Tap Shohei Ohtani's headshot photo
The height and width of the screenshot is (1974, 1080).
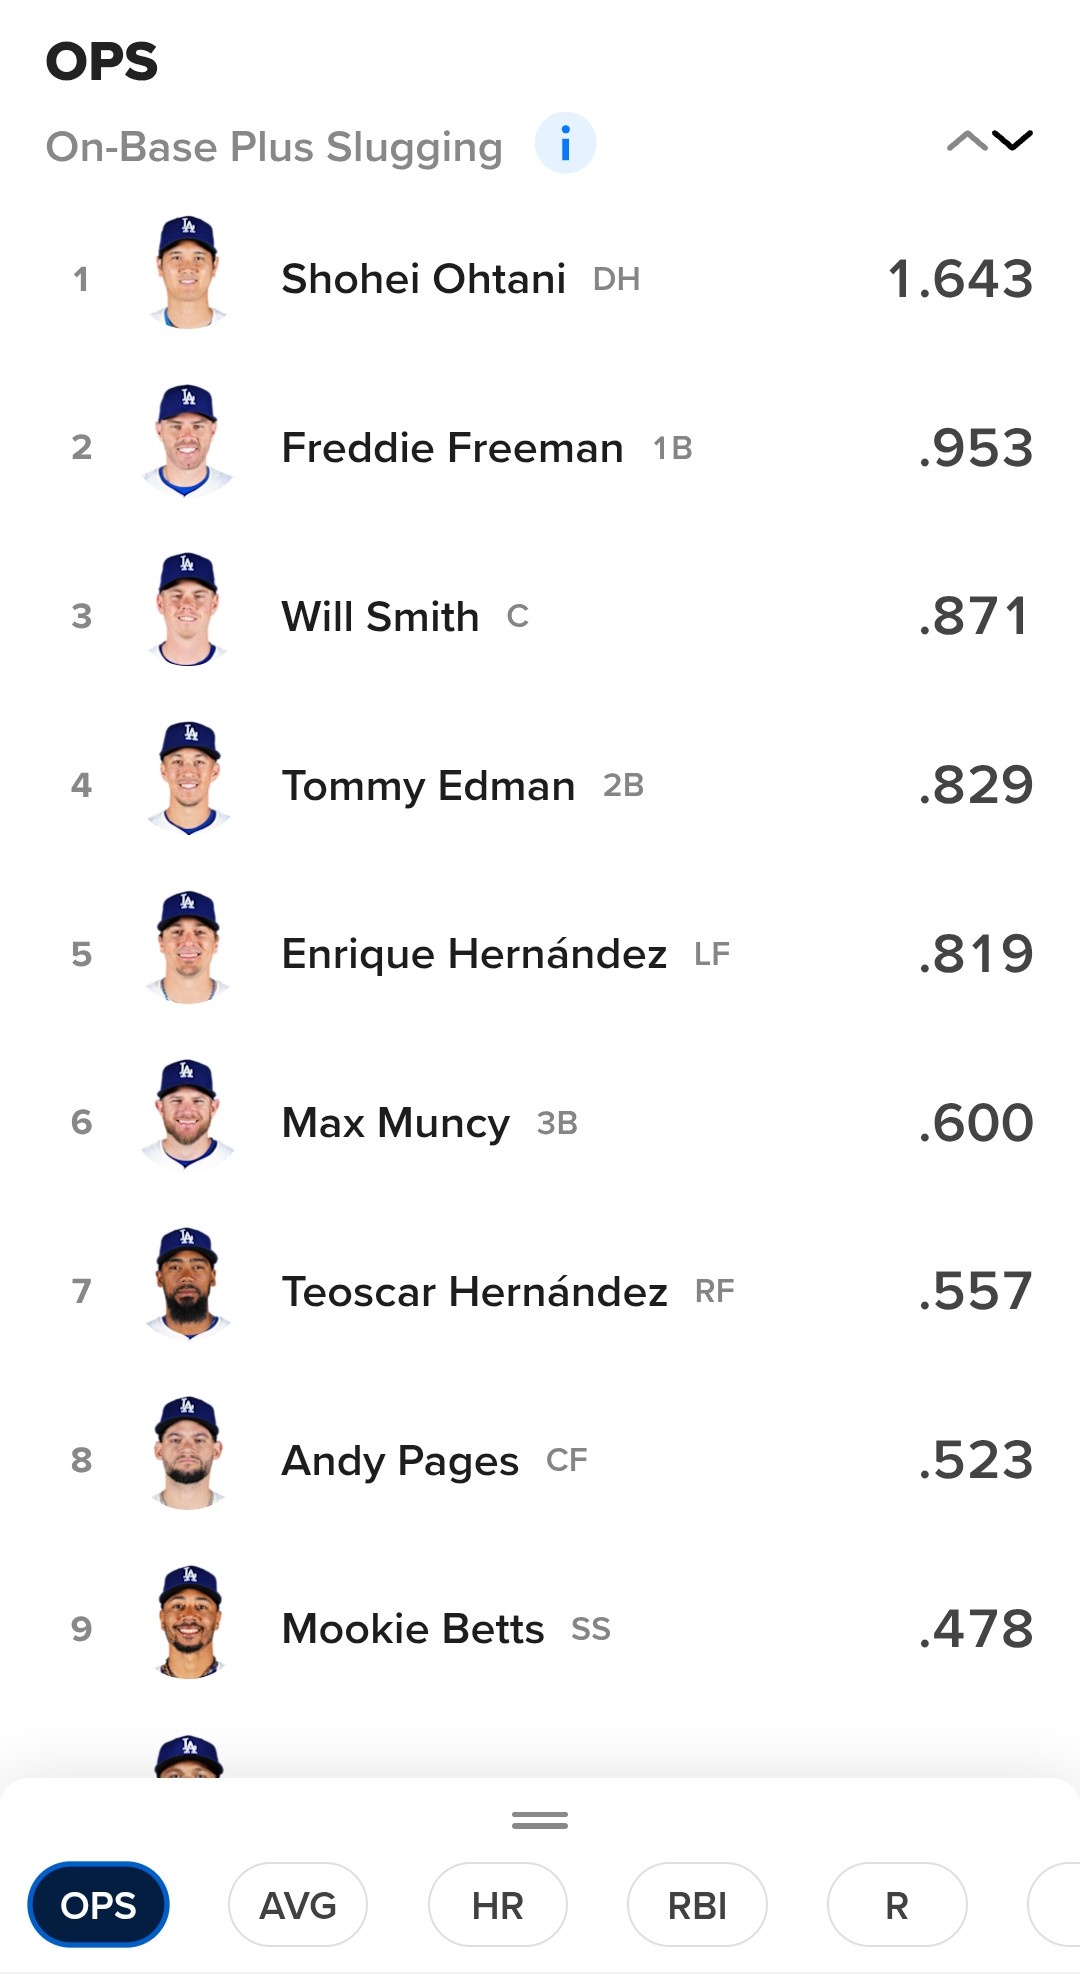(188, 273)
